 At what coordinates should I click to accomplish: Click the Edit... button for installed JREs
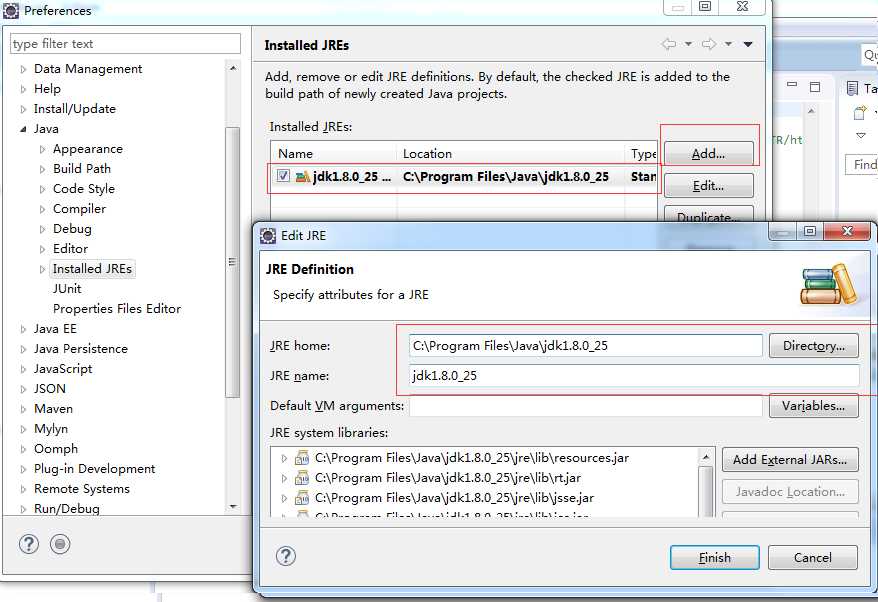[708, 186]
